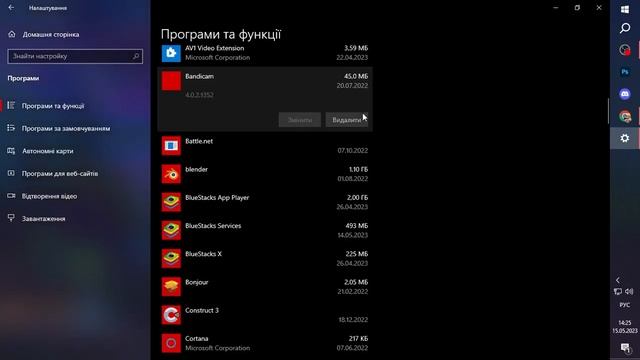Select the Startup sidebar icon
640x360 pixels.
(x=11, y=218)
